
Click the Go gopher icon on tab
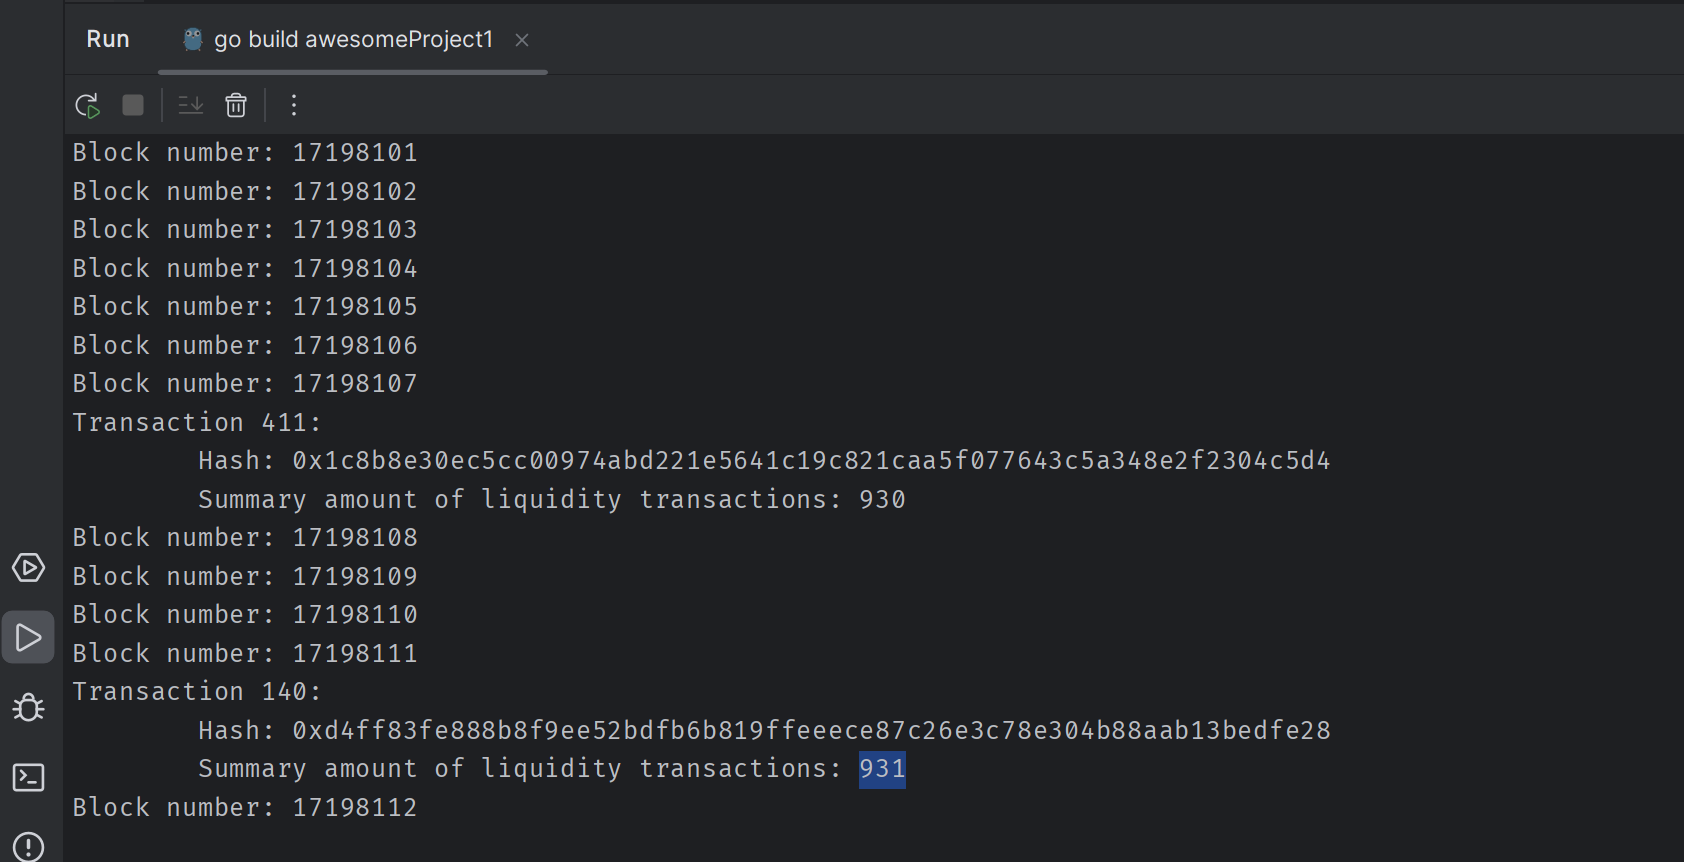(x=193, y=39)
